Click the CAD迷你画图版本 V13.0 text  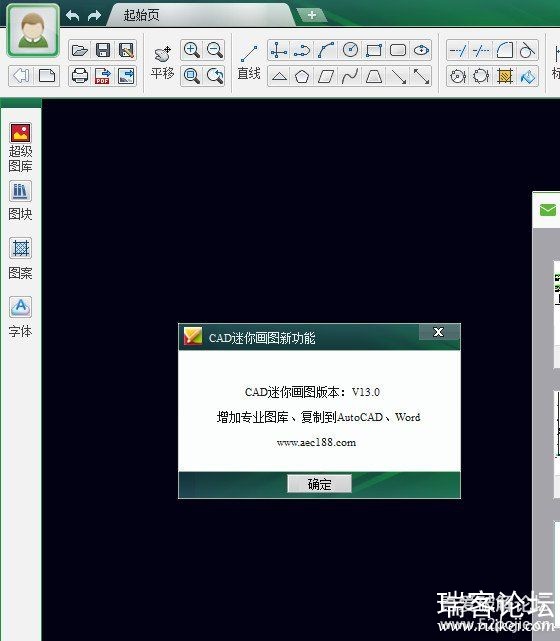click(x=312, y=392)
